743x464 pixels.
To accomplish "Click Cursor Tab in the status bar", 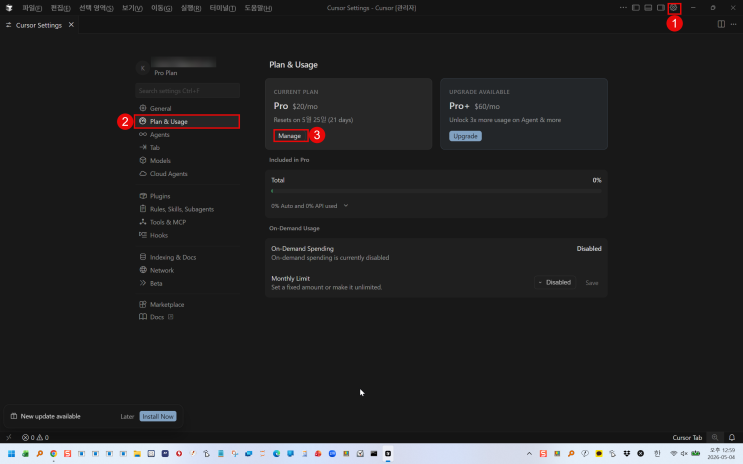I will click(687, 437).
